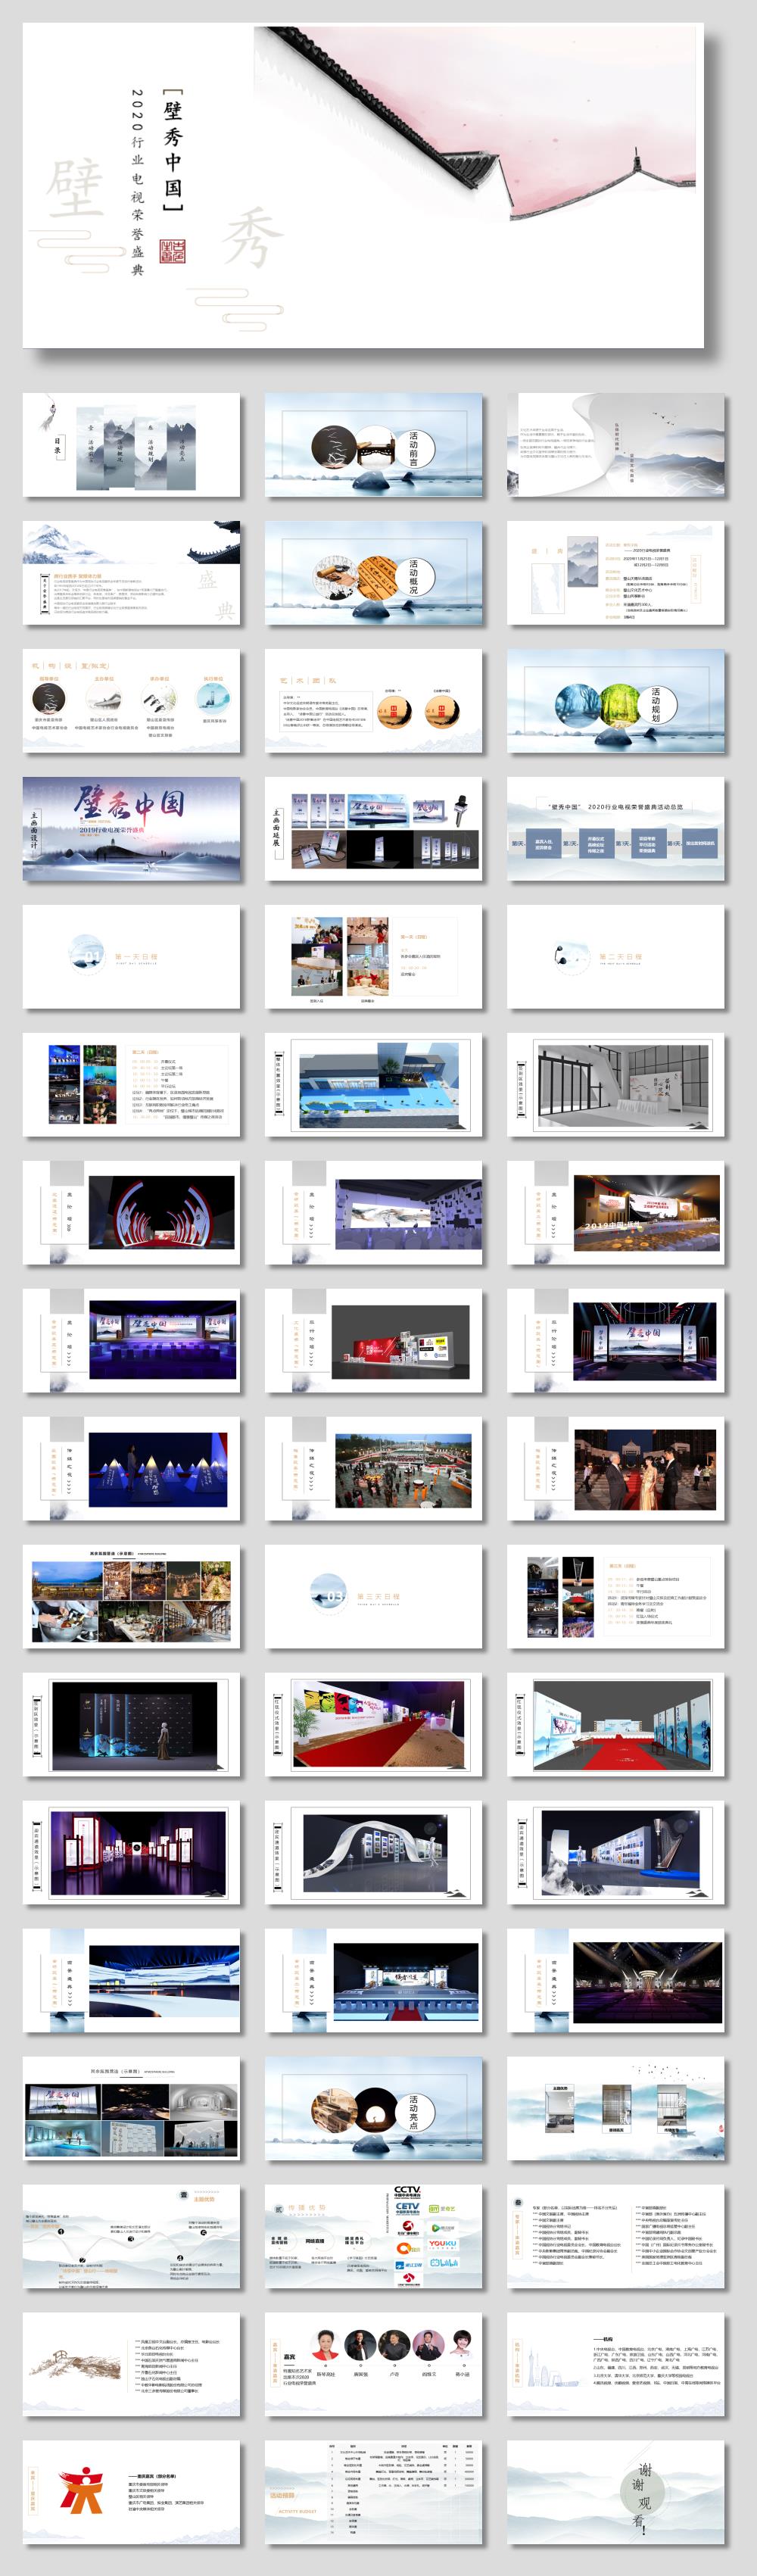Viewport: 757px width, 2576px height.
Task: Select the 第二天日程 divider slide
Action: (615, 957)
